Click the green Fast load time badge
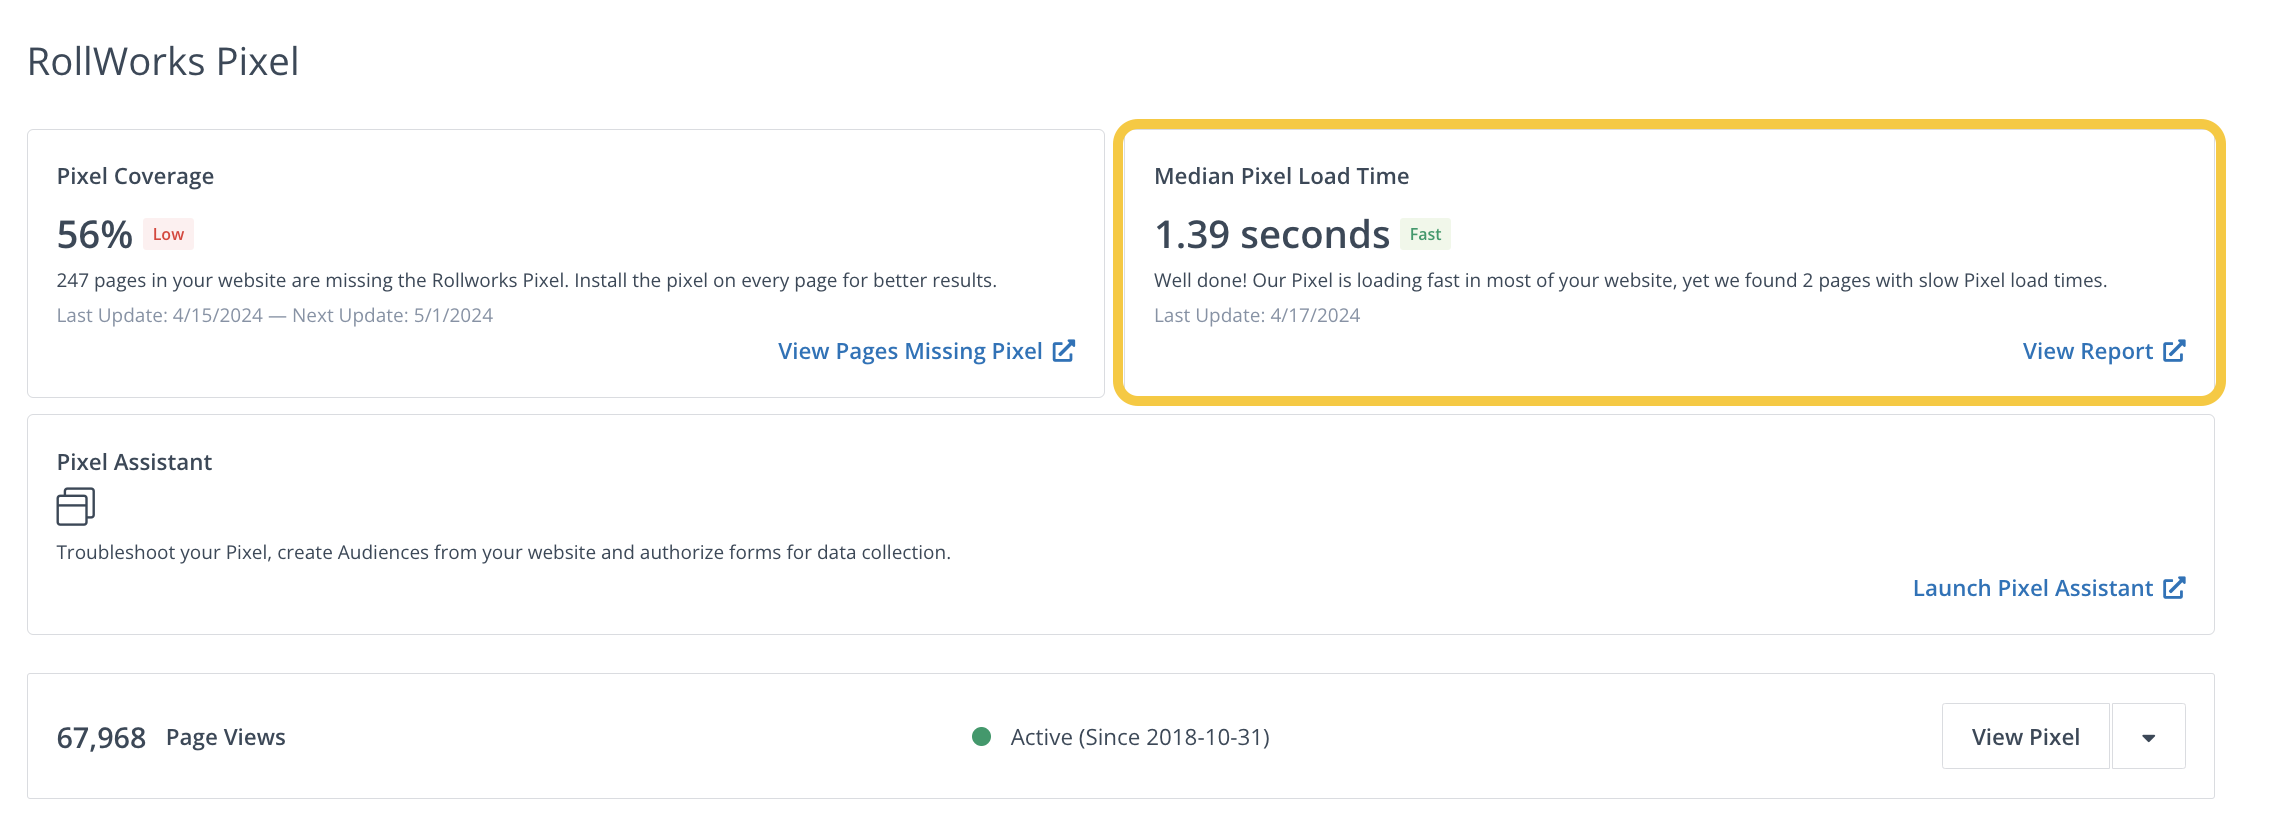Screen dimensions: 2272x834 1425,234
